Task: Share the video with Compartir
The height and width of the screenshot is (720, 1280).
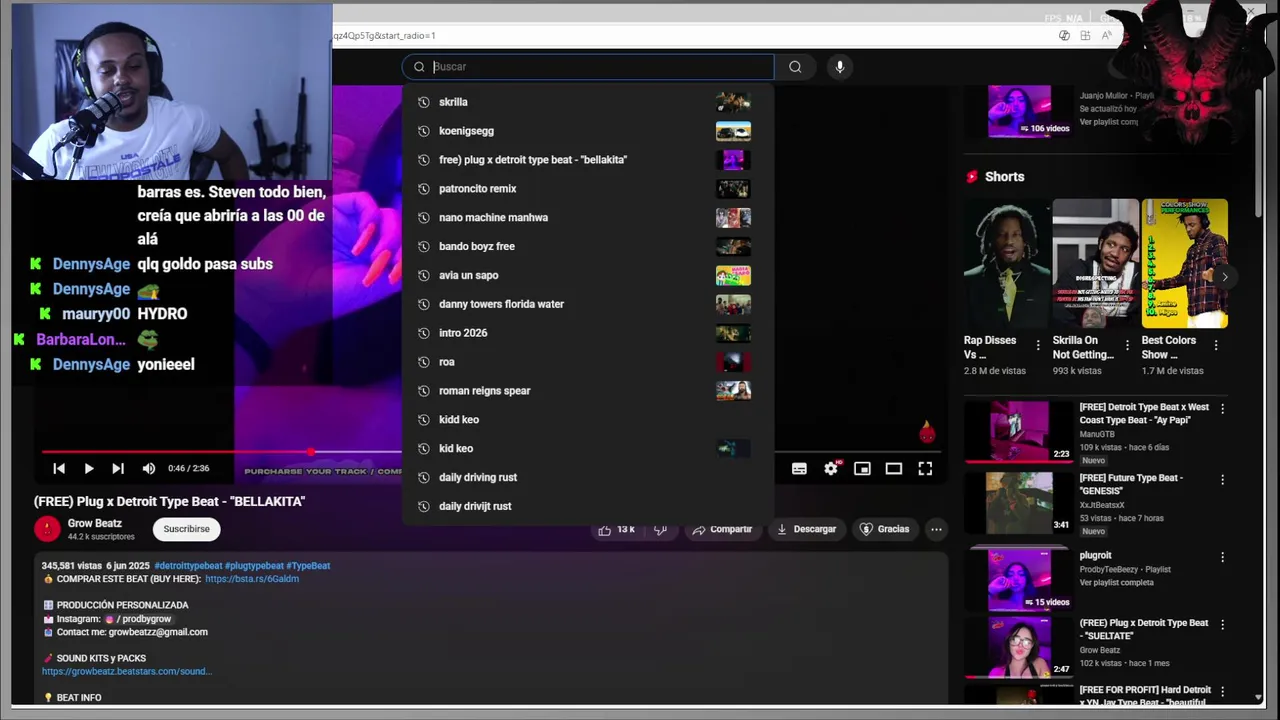Action: tap(722, 529)
